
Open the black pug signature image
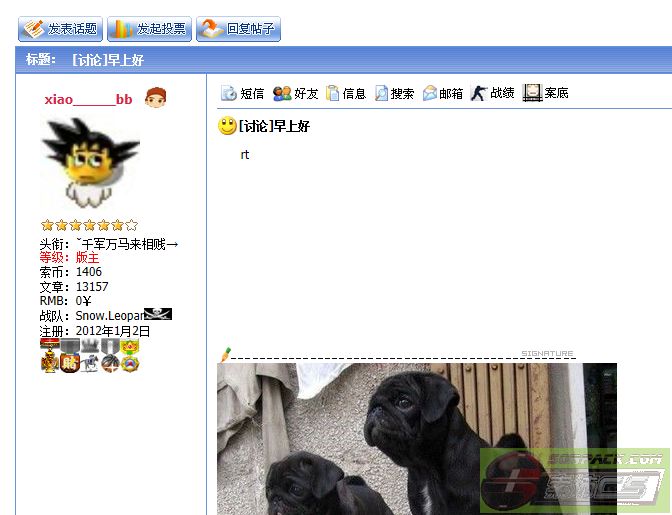pyautogui.click(x=416, y=438)
